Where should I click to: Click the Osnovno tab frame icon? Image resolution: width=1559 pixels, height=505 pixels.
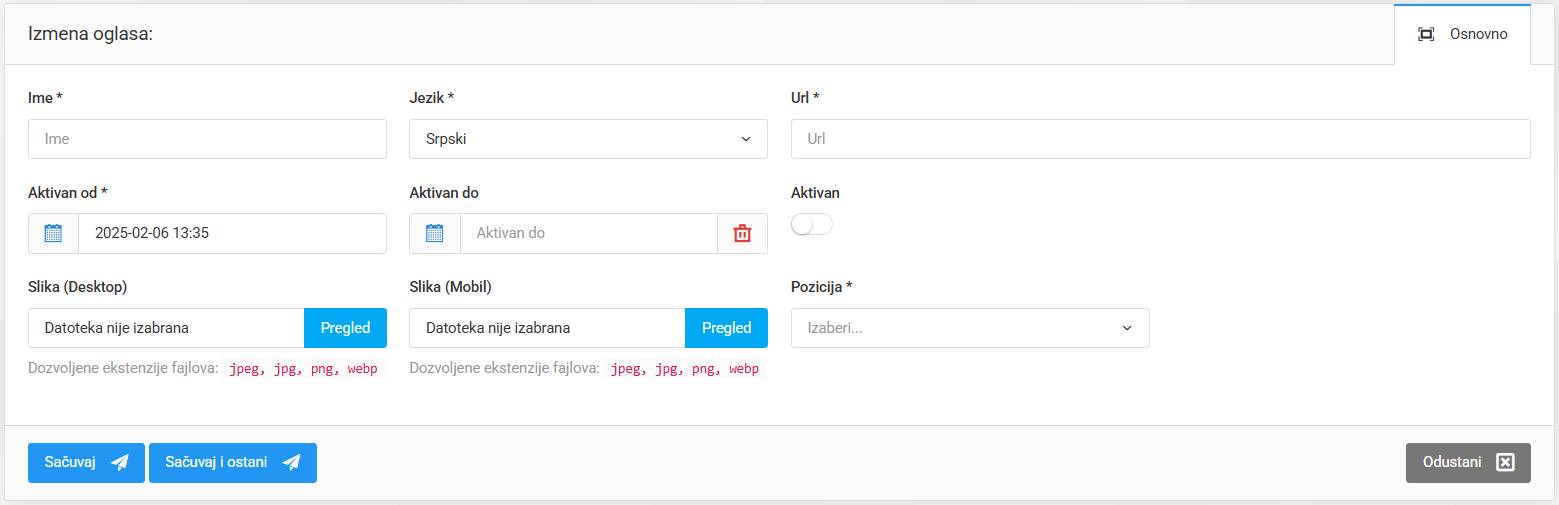click(1426, 34)
